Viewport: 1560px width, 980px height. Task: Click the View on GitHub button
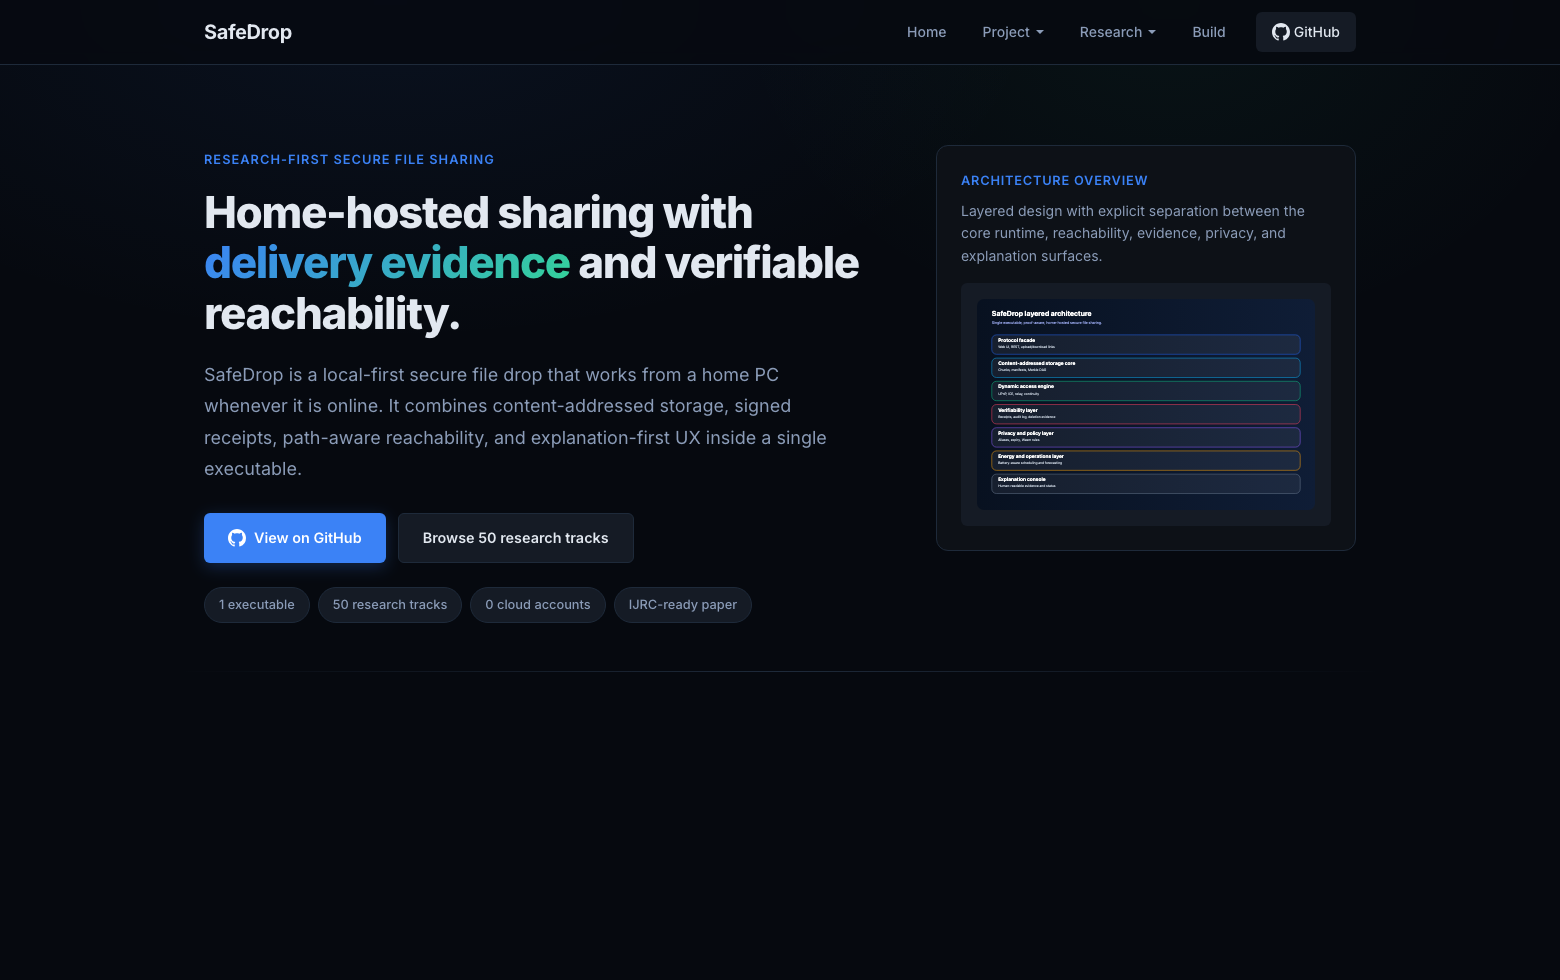294,538
